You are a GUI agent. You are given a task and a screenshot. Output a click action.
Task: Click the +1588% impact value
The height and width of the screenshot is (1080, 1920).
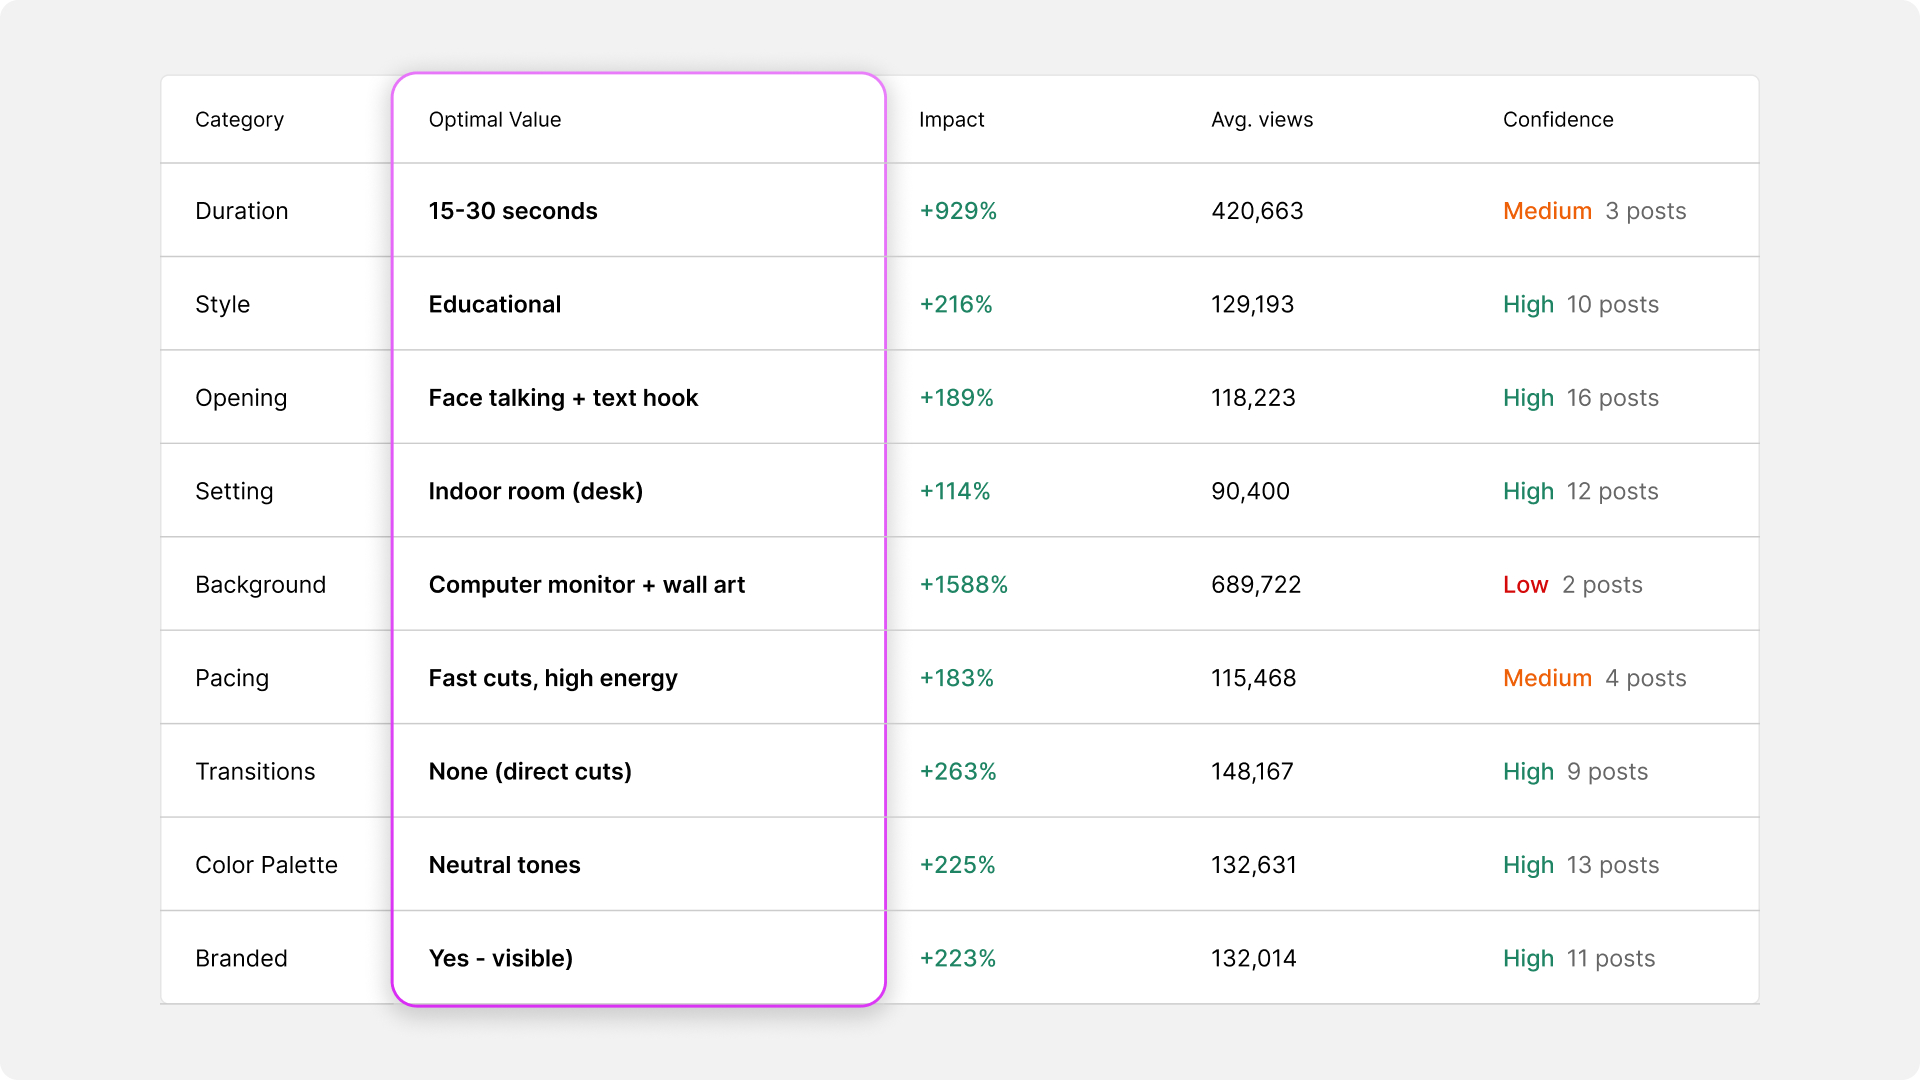click(x=963, y=585)
